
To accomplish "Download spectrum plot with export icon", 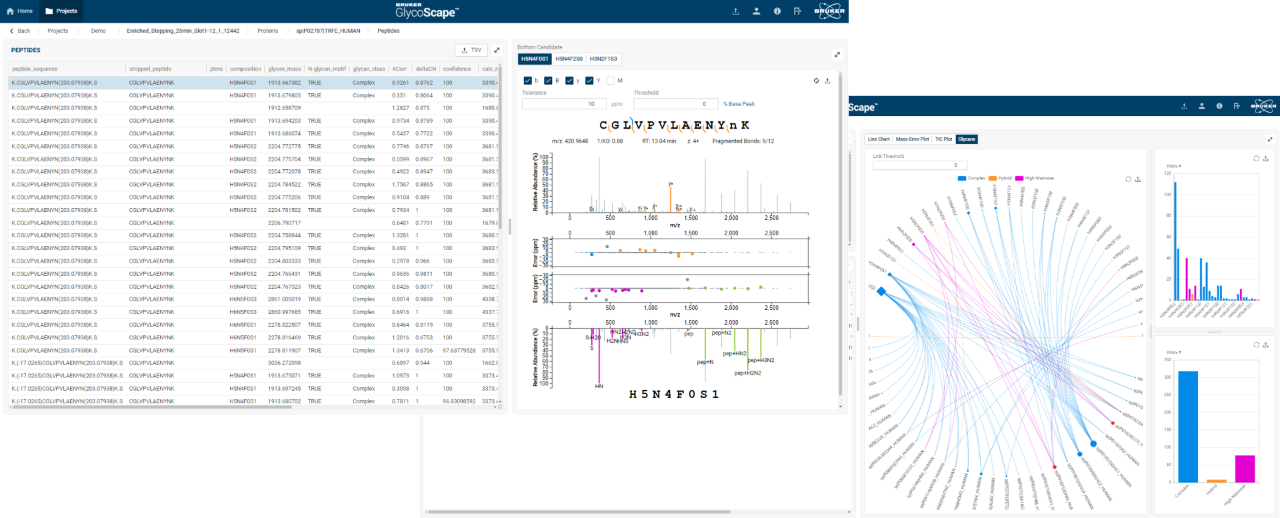I will (827, 80).
